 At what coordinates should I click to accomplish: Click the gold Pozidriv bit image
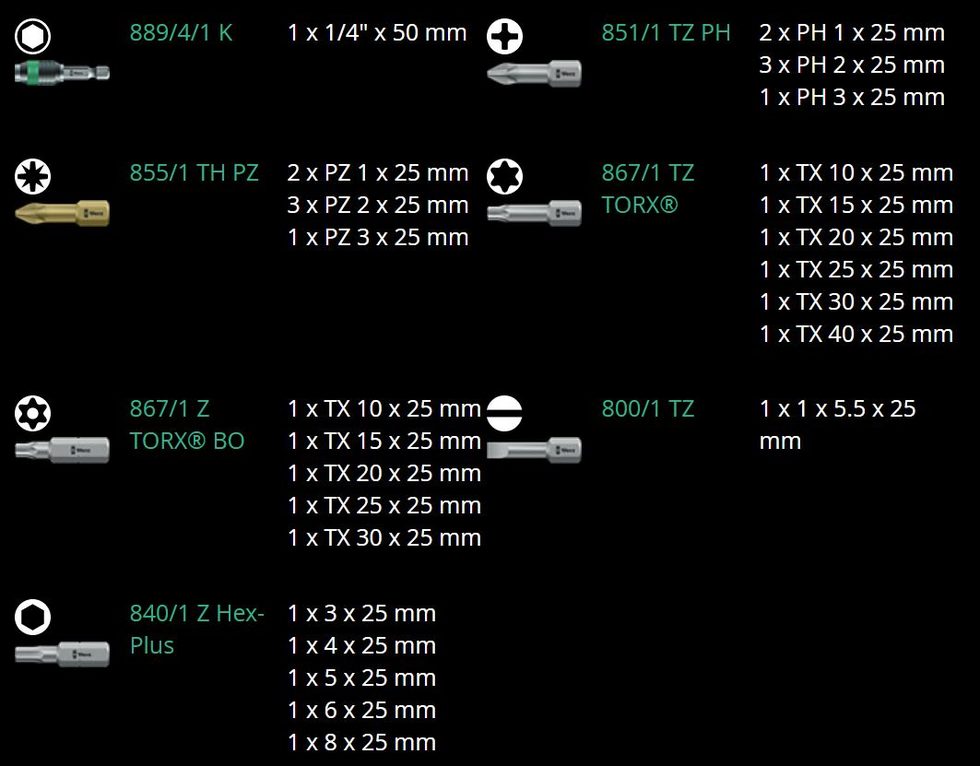pos(62,213)
